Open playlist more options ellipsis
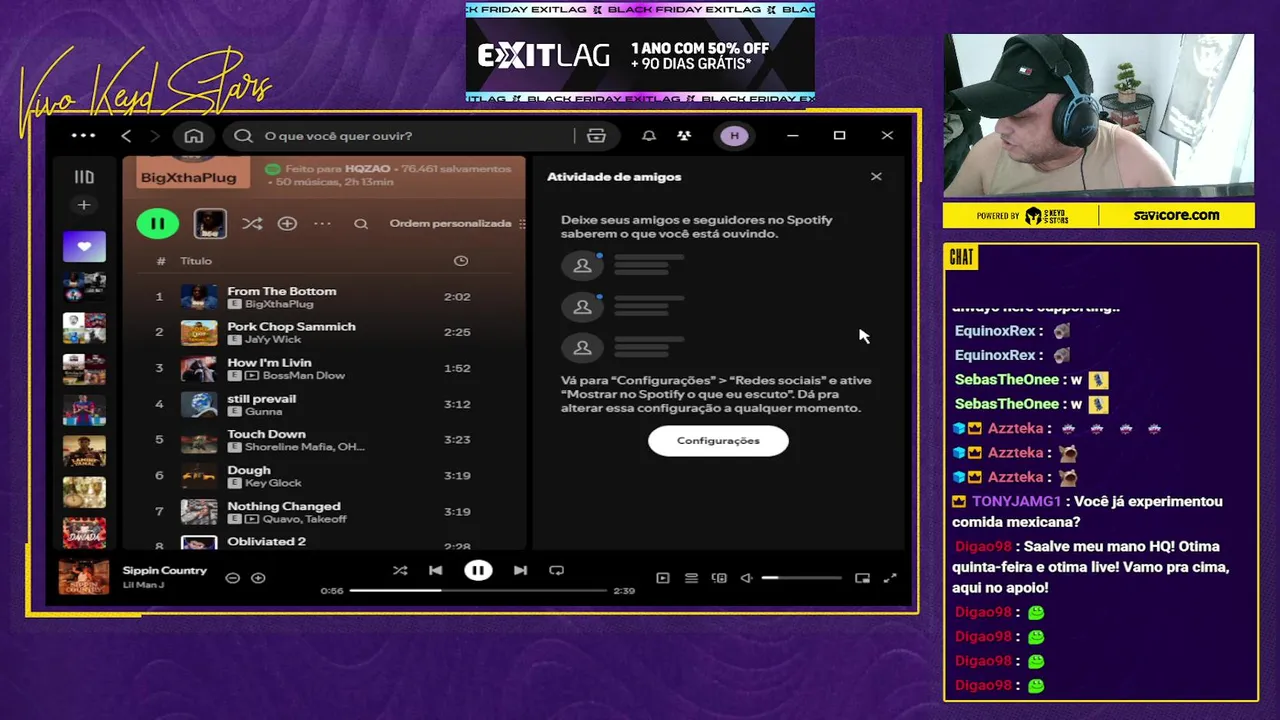1280x720 pixels. point(322,224)
